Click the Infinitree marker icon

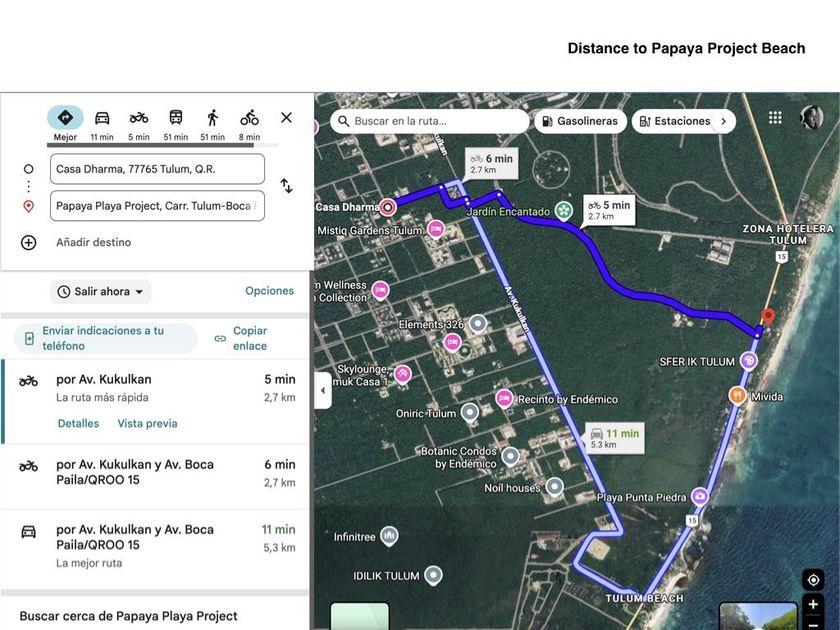(x=389, y=536)
